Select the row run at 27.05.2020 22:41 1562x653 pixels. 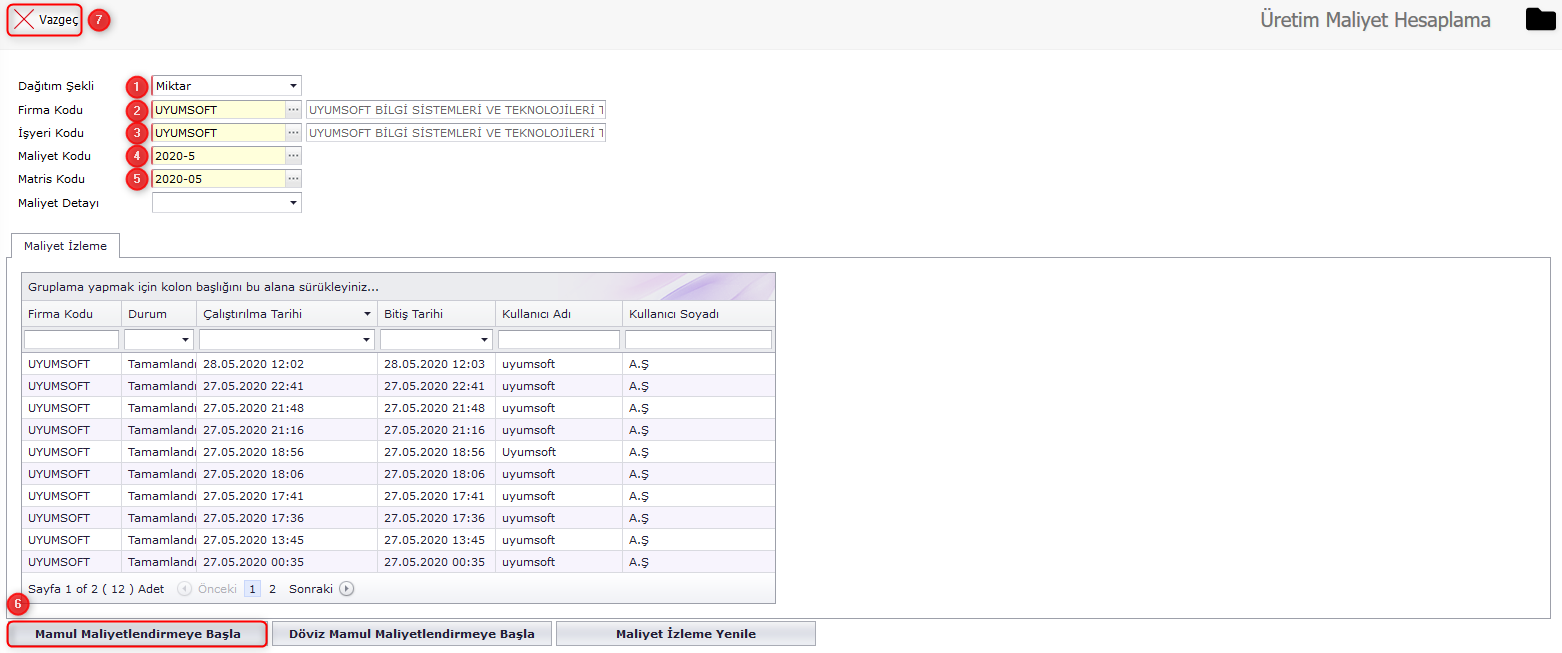(x=398, y=386)
